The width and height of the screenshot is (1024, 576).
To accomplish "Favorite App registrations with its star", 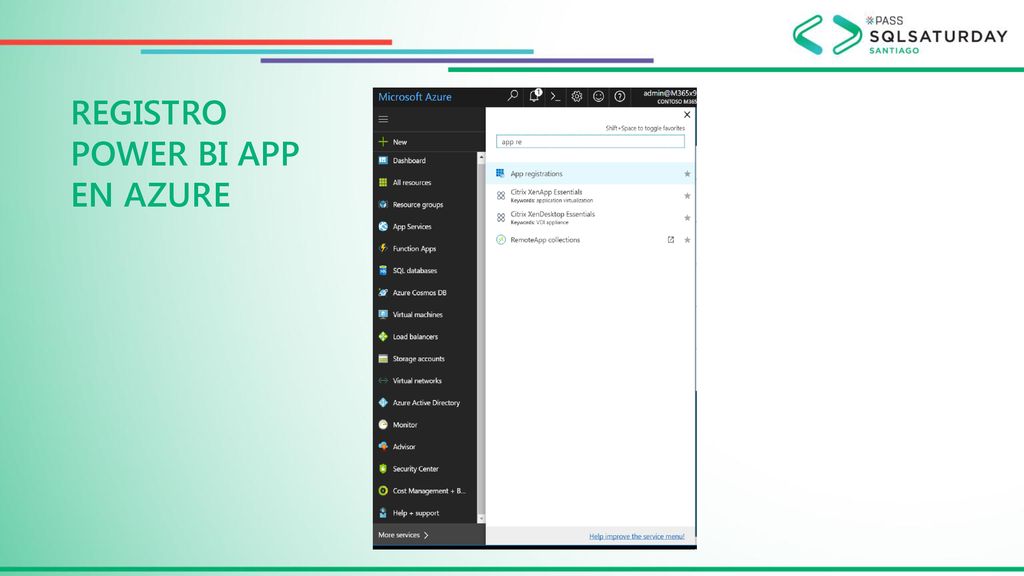I will pyautogui.click(x=687, y=174).
